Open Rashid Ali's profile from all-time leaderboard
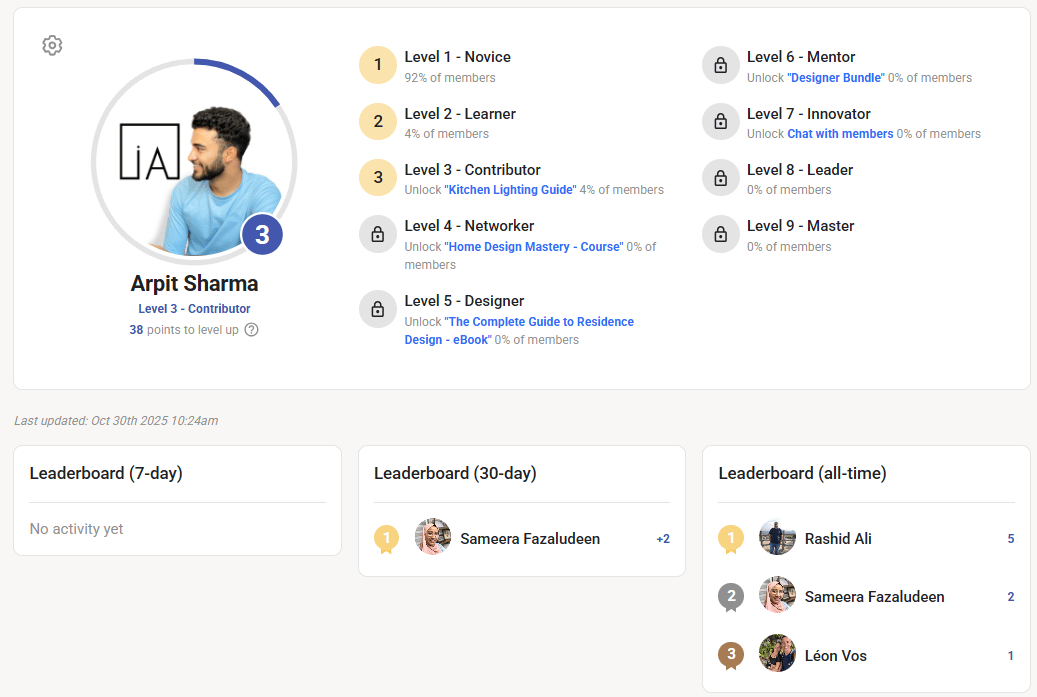The width and height of the screenshot is (1037, 697). tap(837, 539)
